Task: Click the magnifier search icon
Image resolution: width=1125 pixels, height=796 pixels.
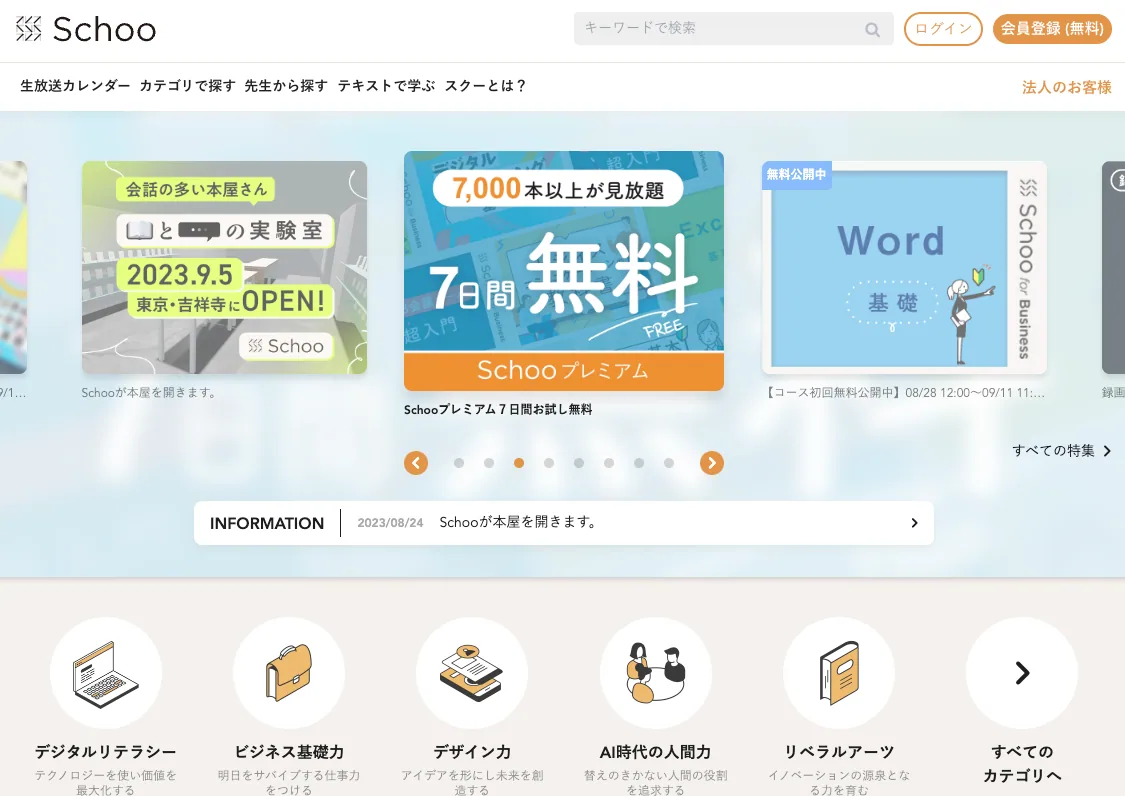Action: 872,29
